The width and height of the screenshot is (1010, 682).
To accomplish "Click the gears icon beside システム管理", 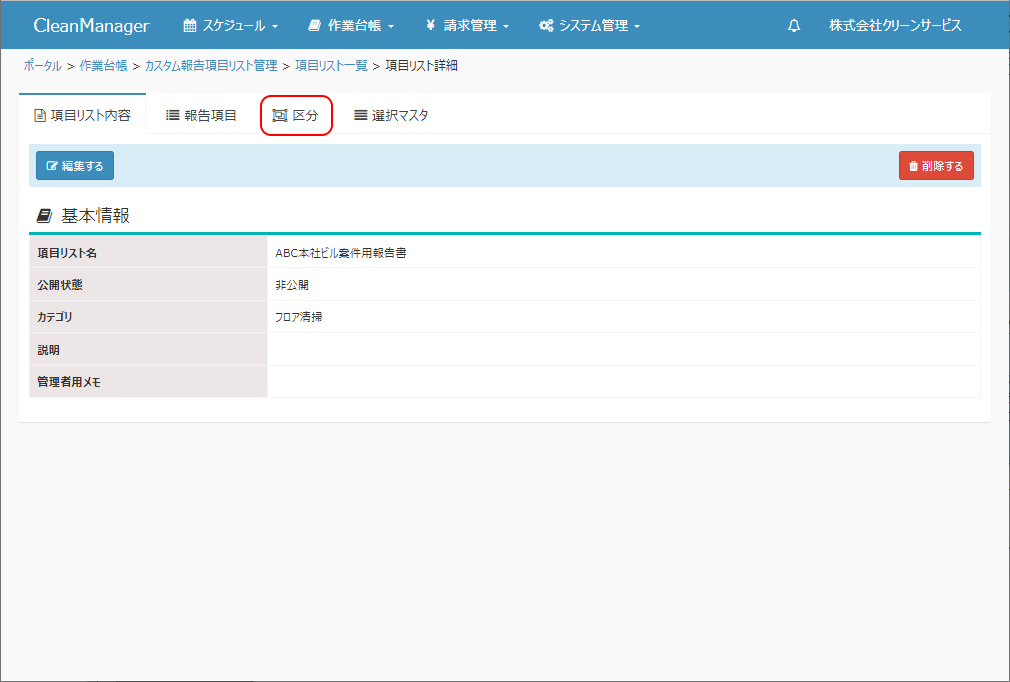I will pos(546,26).
